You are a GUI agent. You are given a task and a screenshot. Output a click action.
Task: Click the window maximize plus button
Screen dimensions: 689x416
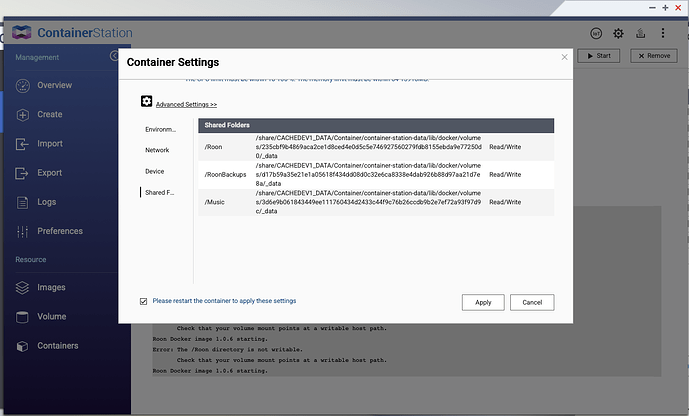[x=665, y=8]
